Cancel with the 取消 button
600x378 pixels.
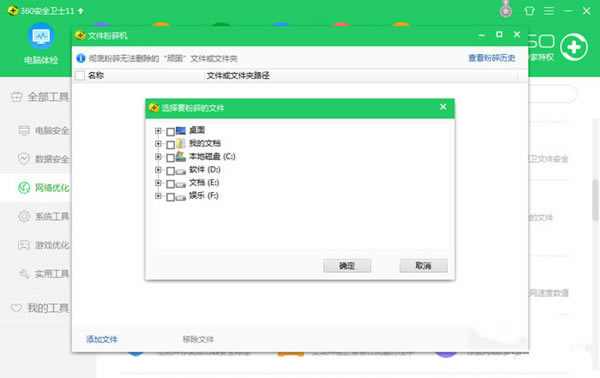click(x=424, y=266)
